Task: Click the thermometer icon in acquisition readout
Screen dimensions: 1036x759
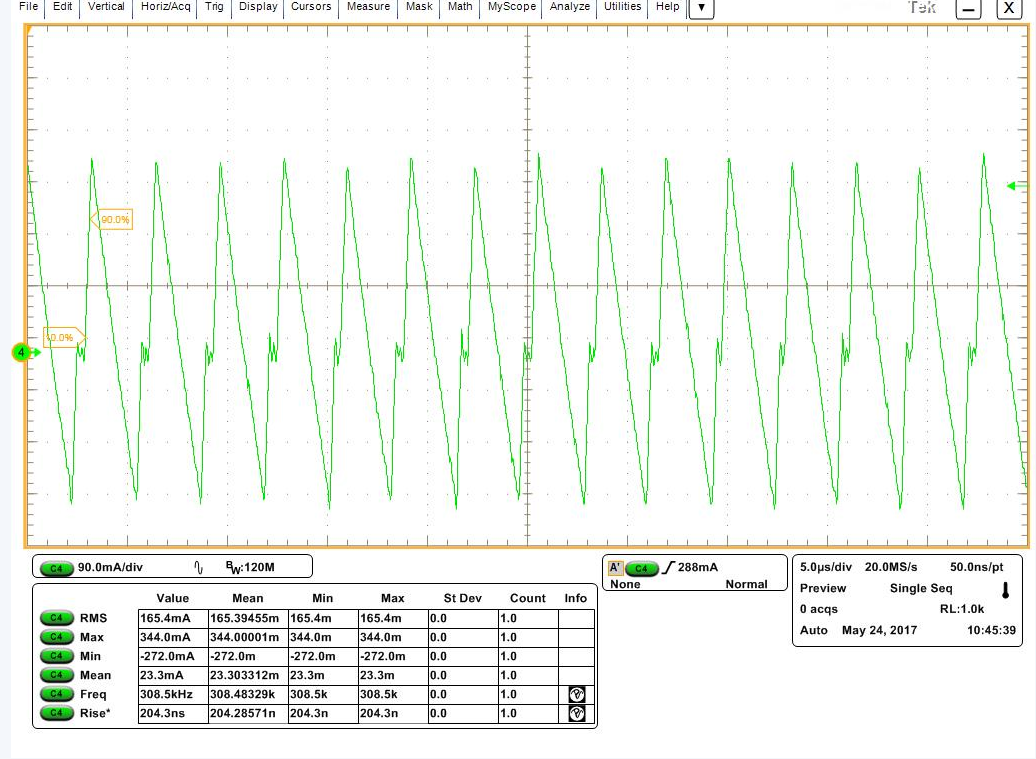Action: coord(1005,590)
